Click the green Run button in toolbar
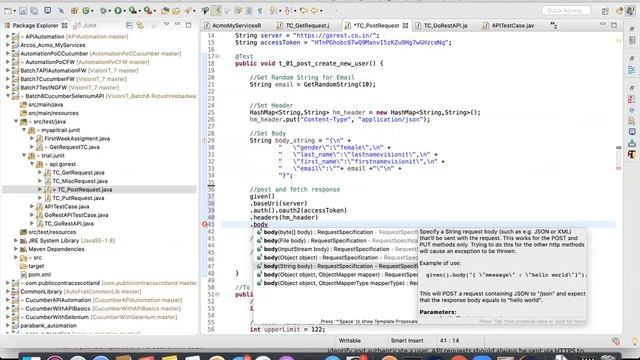The height and width of the screenshot is (360, 640). (x=118, y=11)
